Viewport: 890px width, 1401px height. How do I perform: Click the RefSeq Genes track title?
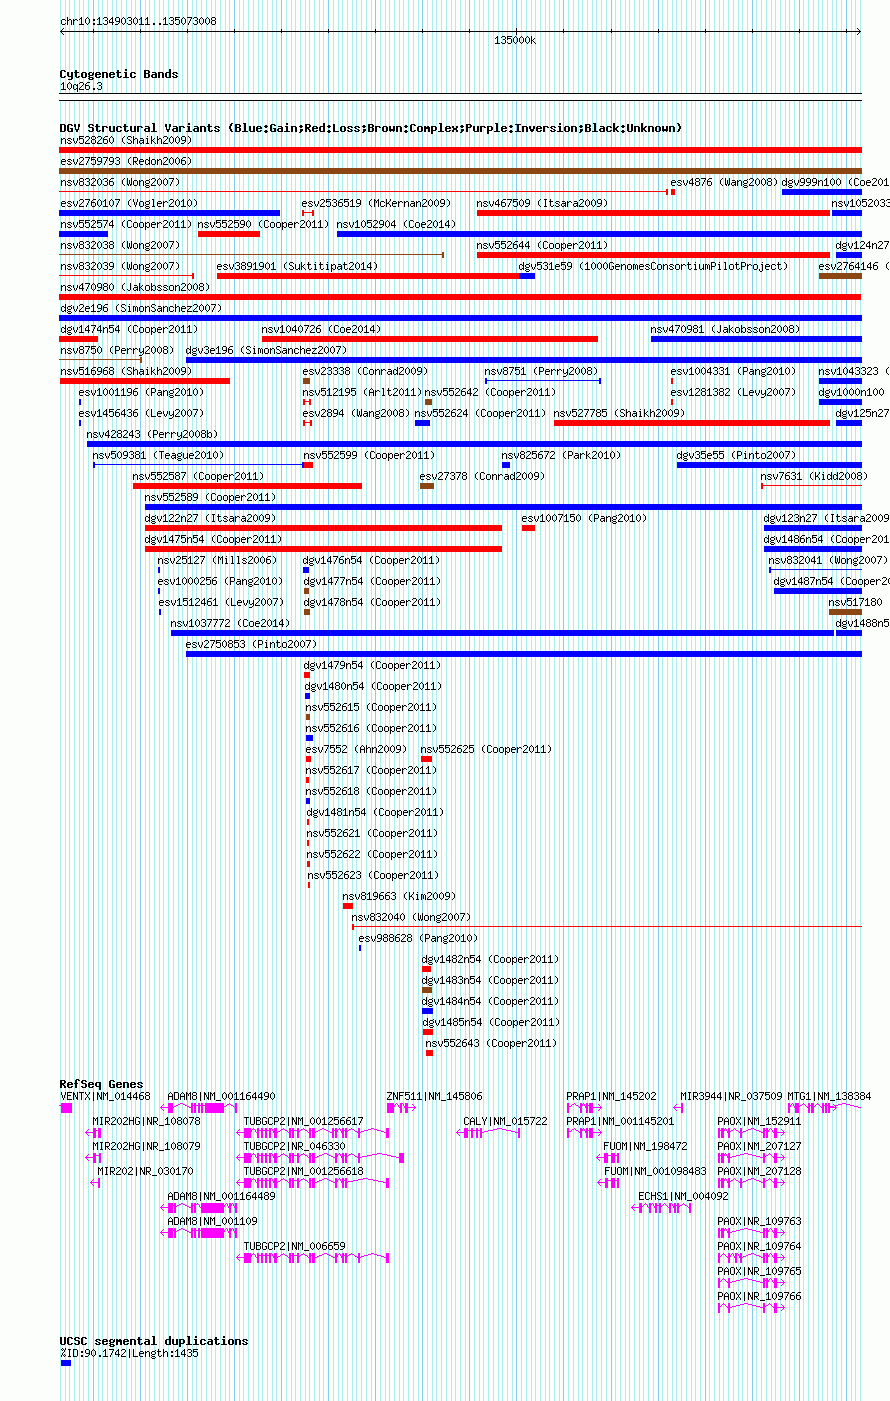click(x=101, y=1084)
